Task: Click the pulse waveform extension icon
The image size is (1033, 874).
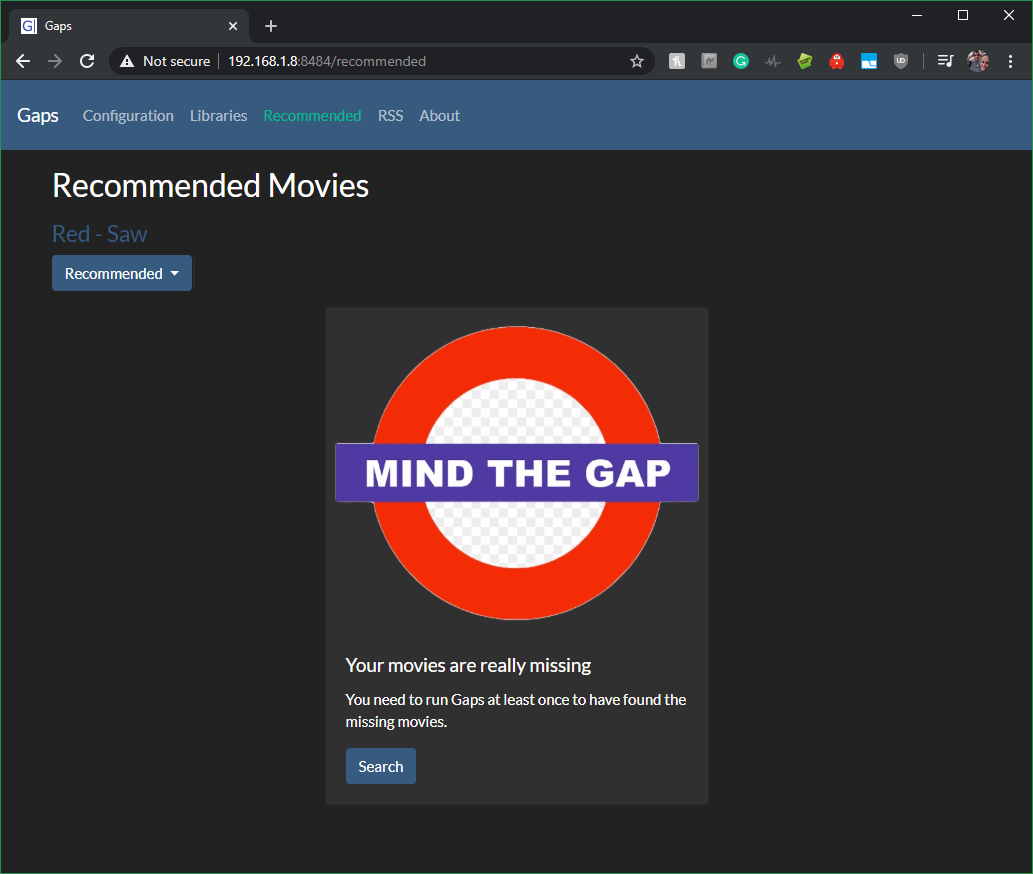Action: 773,61
